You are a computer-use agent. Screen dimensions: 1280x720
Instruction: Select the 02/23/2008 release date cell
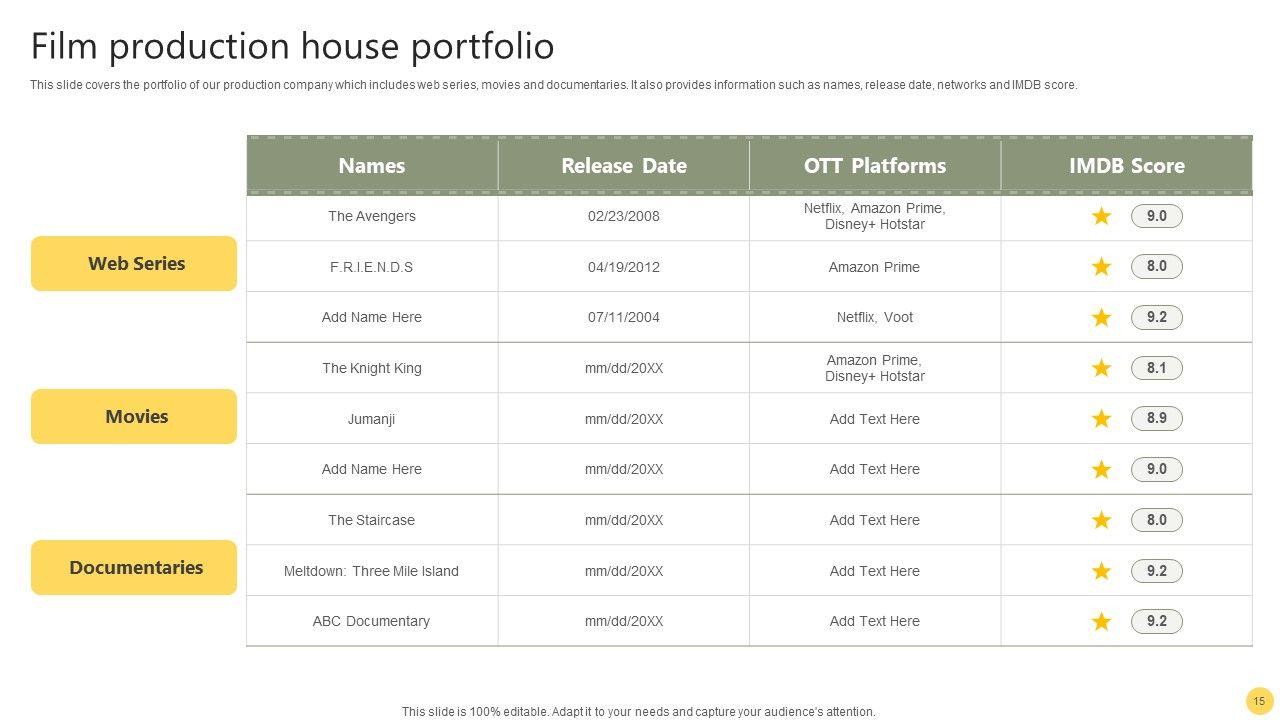(624, 216)
